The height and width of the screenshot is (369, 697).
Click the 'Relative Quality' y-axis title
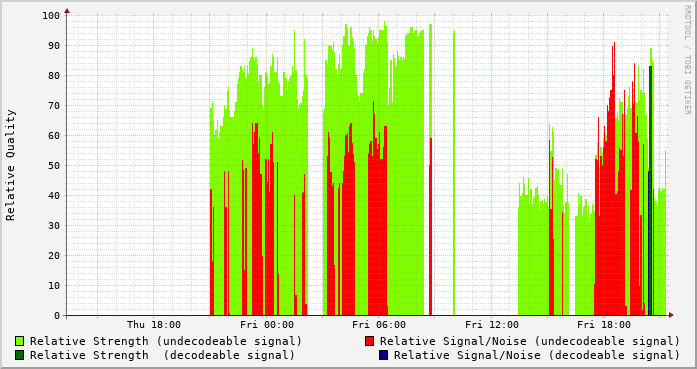tap(10, 165)
